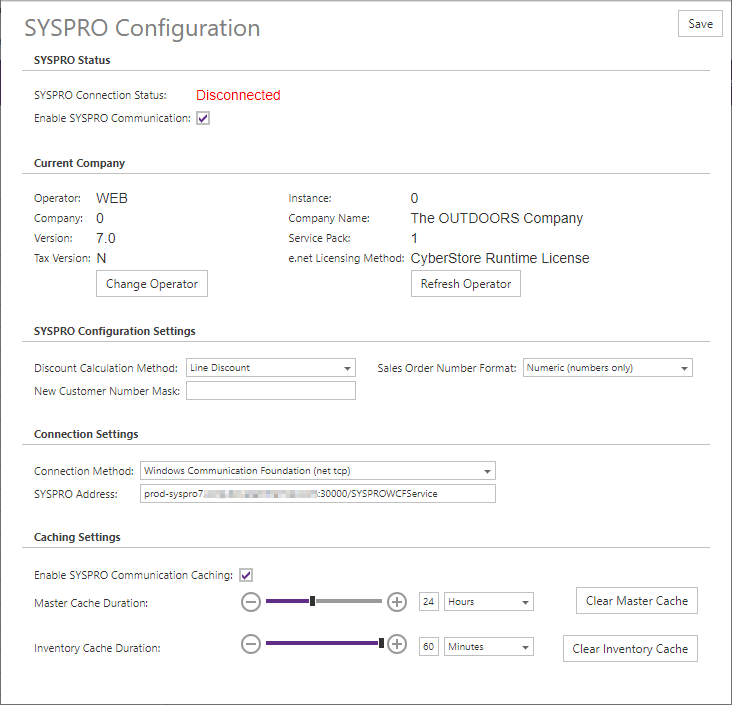732x705 pixels.
Task: Click Clear Master Cache button
Action: click(637, 601)
